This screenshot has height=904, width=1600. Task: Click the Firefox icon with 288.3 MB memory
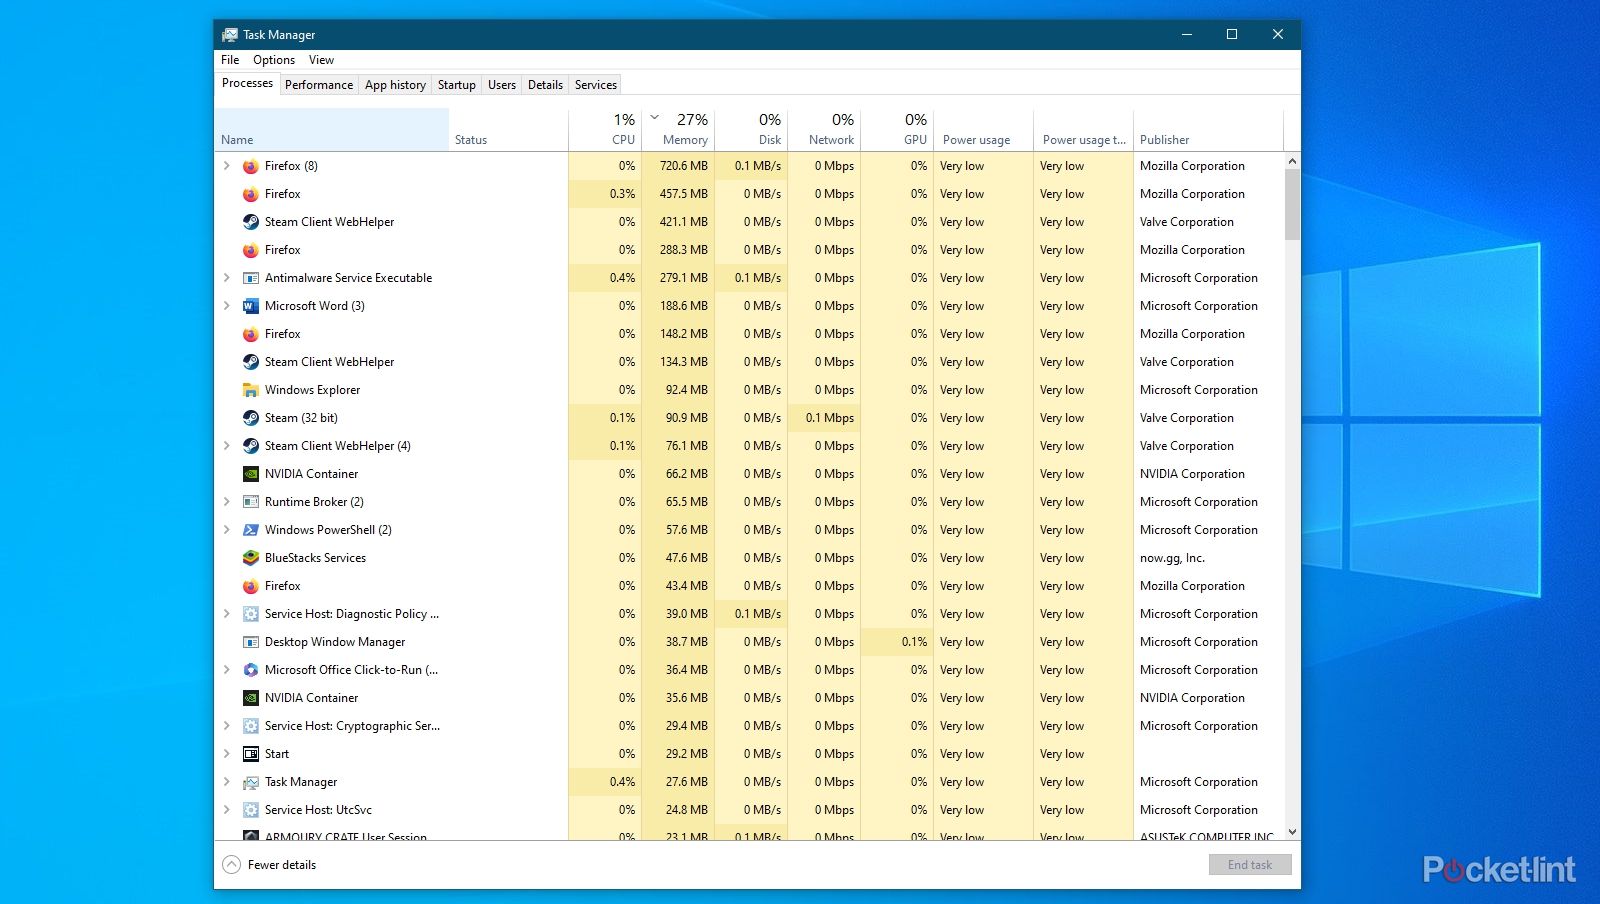[x=251, y=250]
